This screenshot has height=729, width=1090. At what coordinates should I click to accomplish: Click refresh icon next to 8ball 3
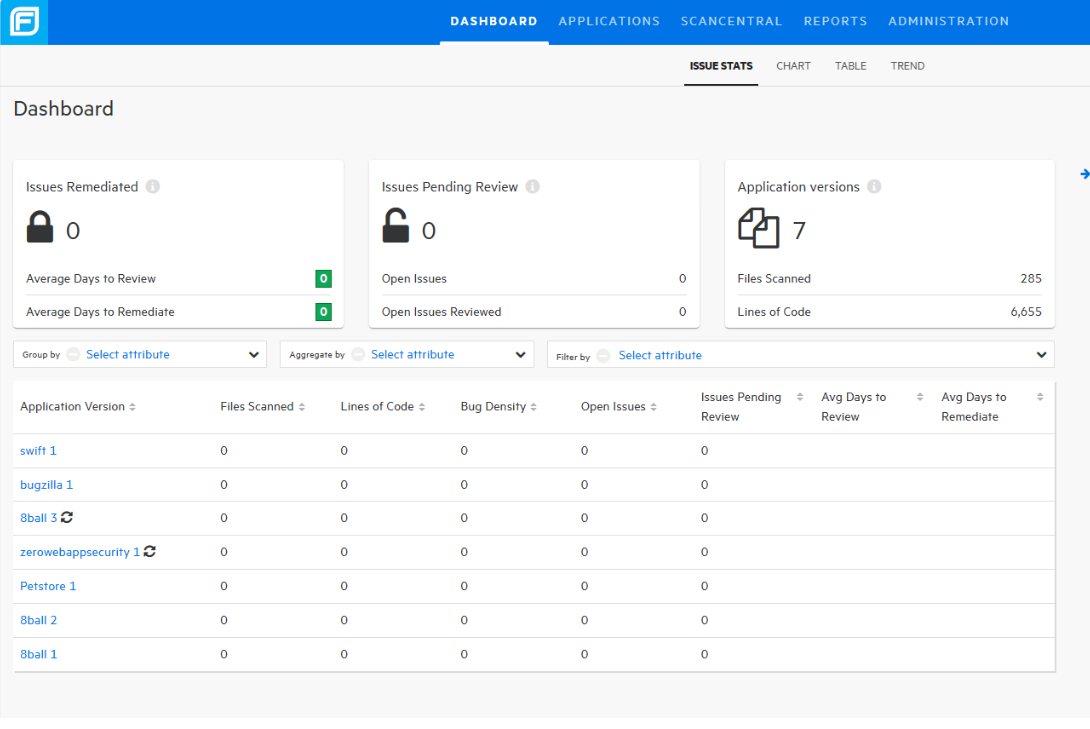tap(67, 518)
